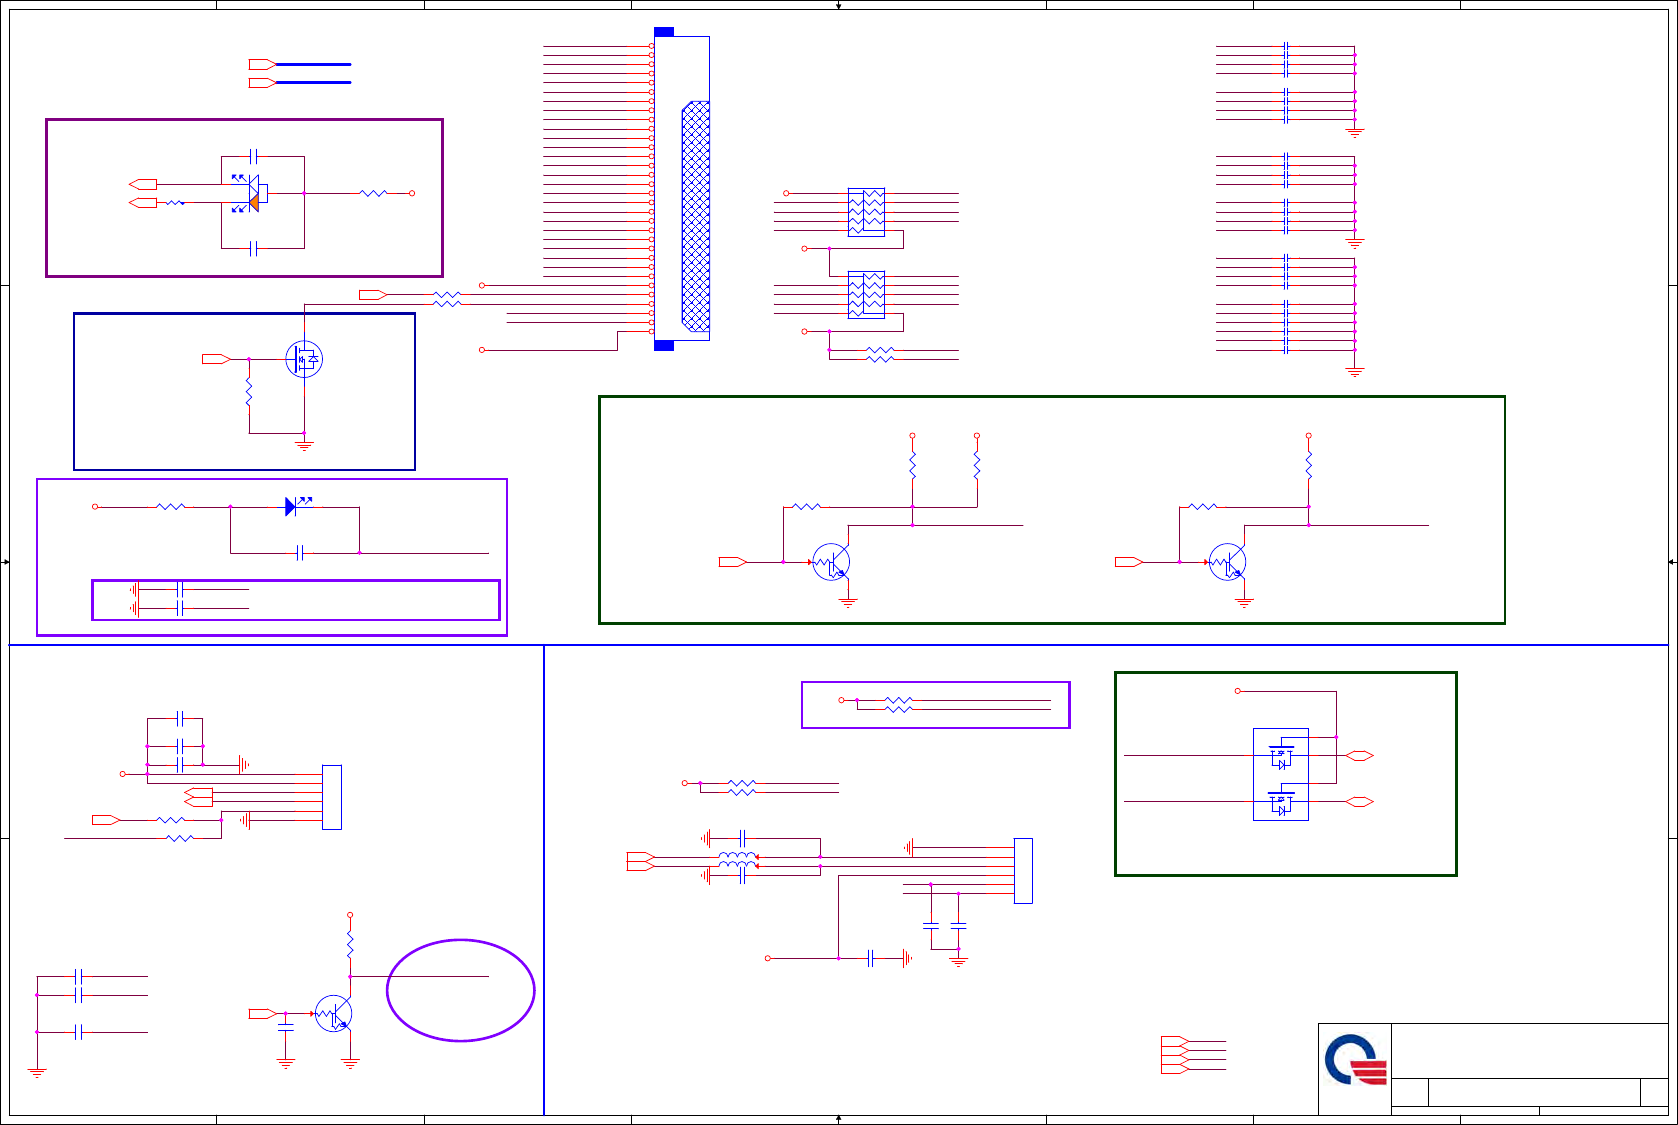Select the MOSFET symbol inside the blue frame

[x=304, y=359]
